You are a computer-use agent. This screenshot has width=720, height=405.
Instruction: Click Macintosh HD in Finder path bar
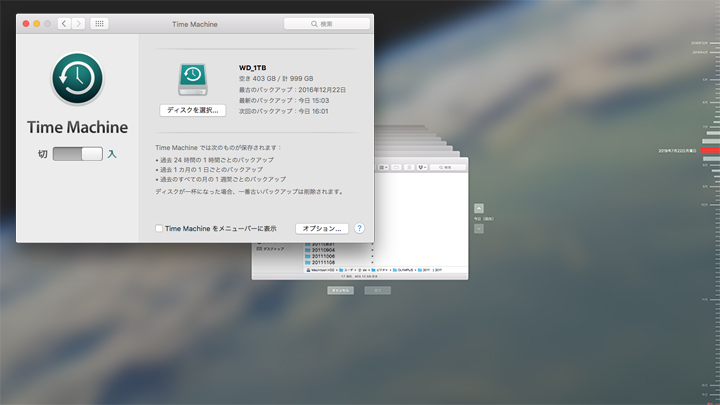[x=321, y=270]
